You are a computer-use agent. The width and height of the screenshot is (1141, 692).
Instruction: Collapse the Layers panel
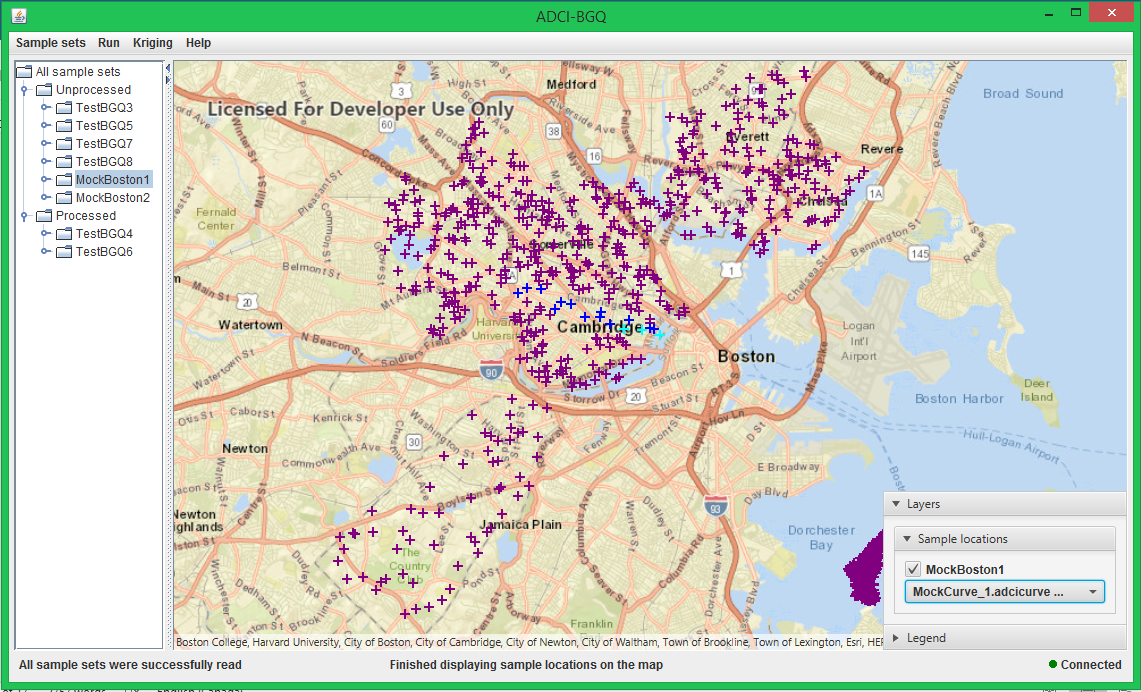896,504
